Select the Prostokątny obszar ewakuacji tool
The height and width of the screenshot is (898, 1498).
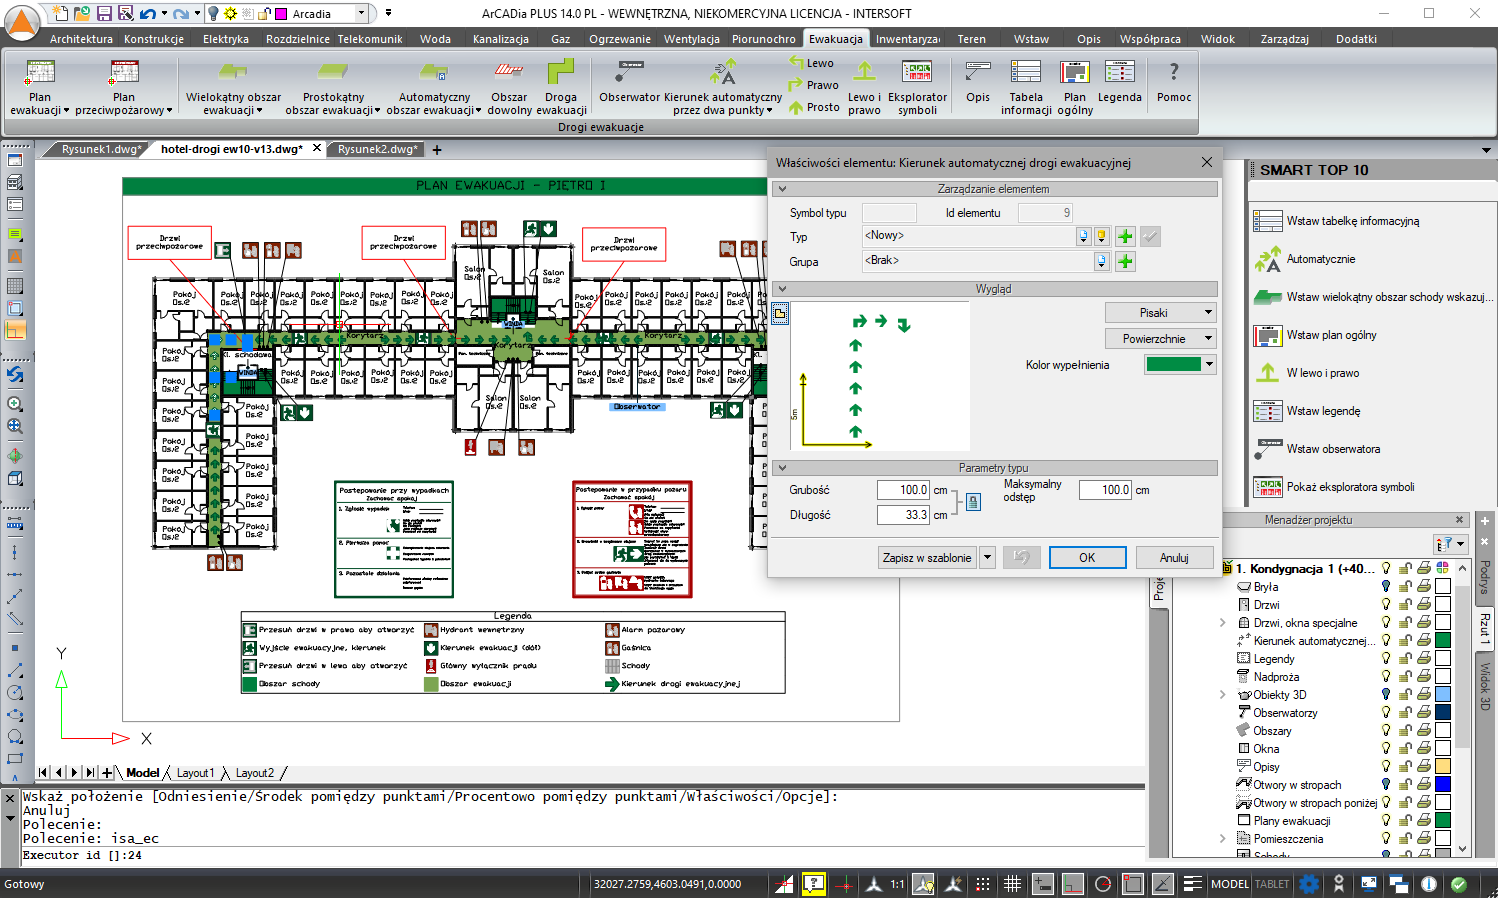click(333, 86)
